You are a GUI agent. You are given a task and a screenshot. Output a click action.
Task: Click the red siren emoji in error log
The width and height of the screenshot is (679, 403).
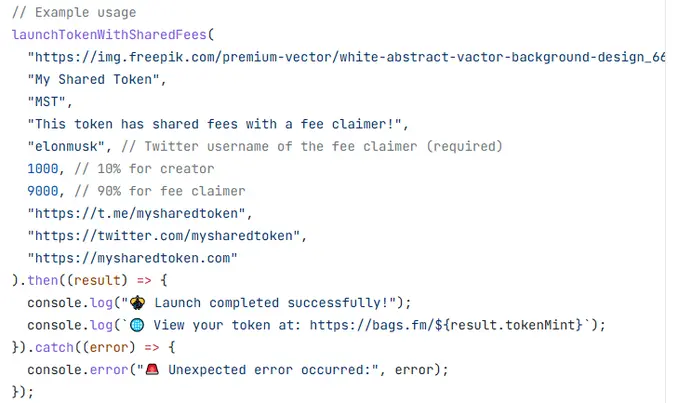[x=152, y=369]
